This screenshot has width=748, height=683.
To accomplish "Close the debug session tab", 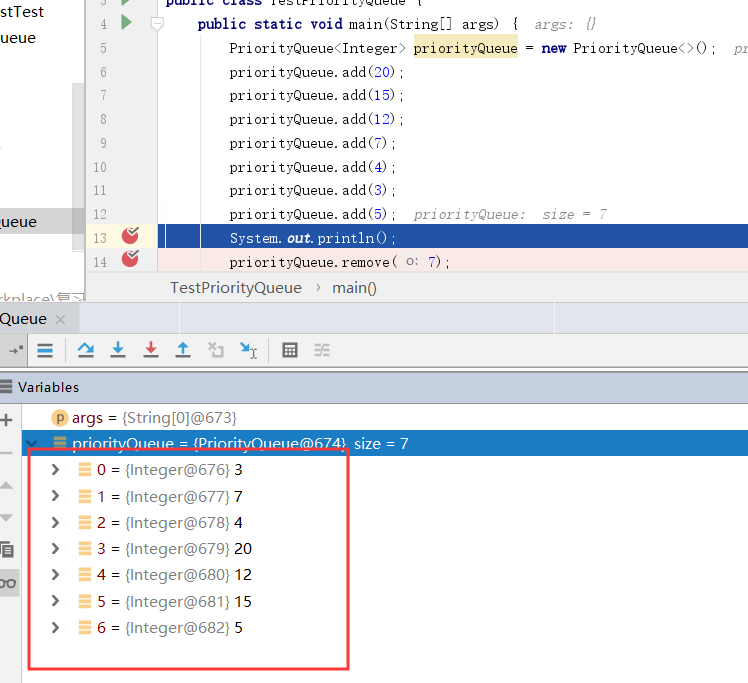I will pos(60,320).
